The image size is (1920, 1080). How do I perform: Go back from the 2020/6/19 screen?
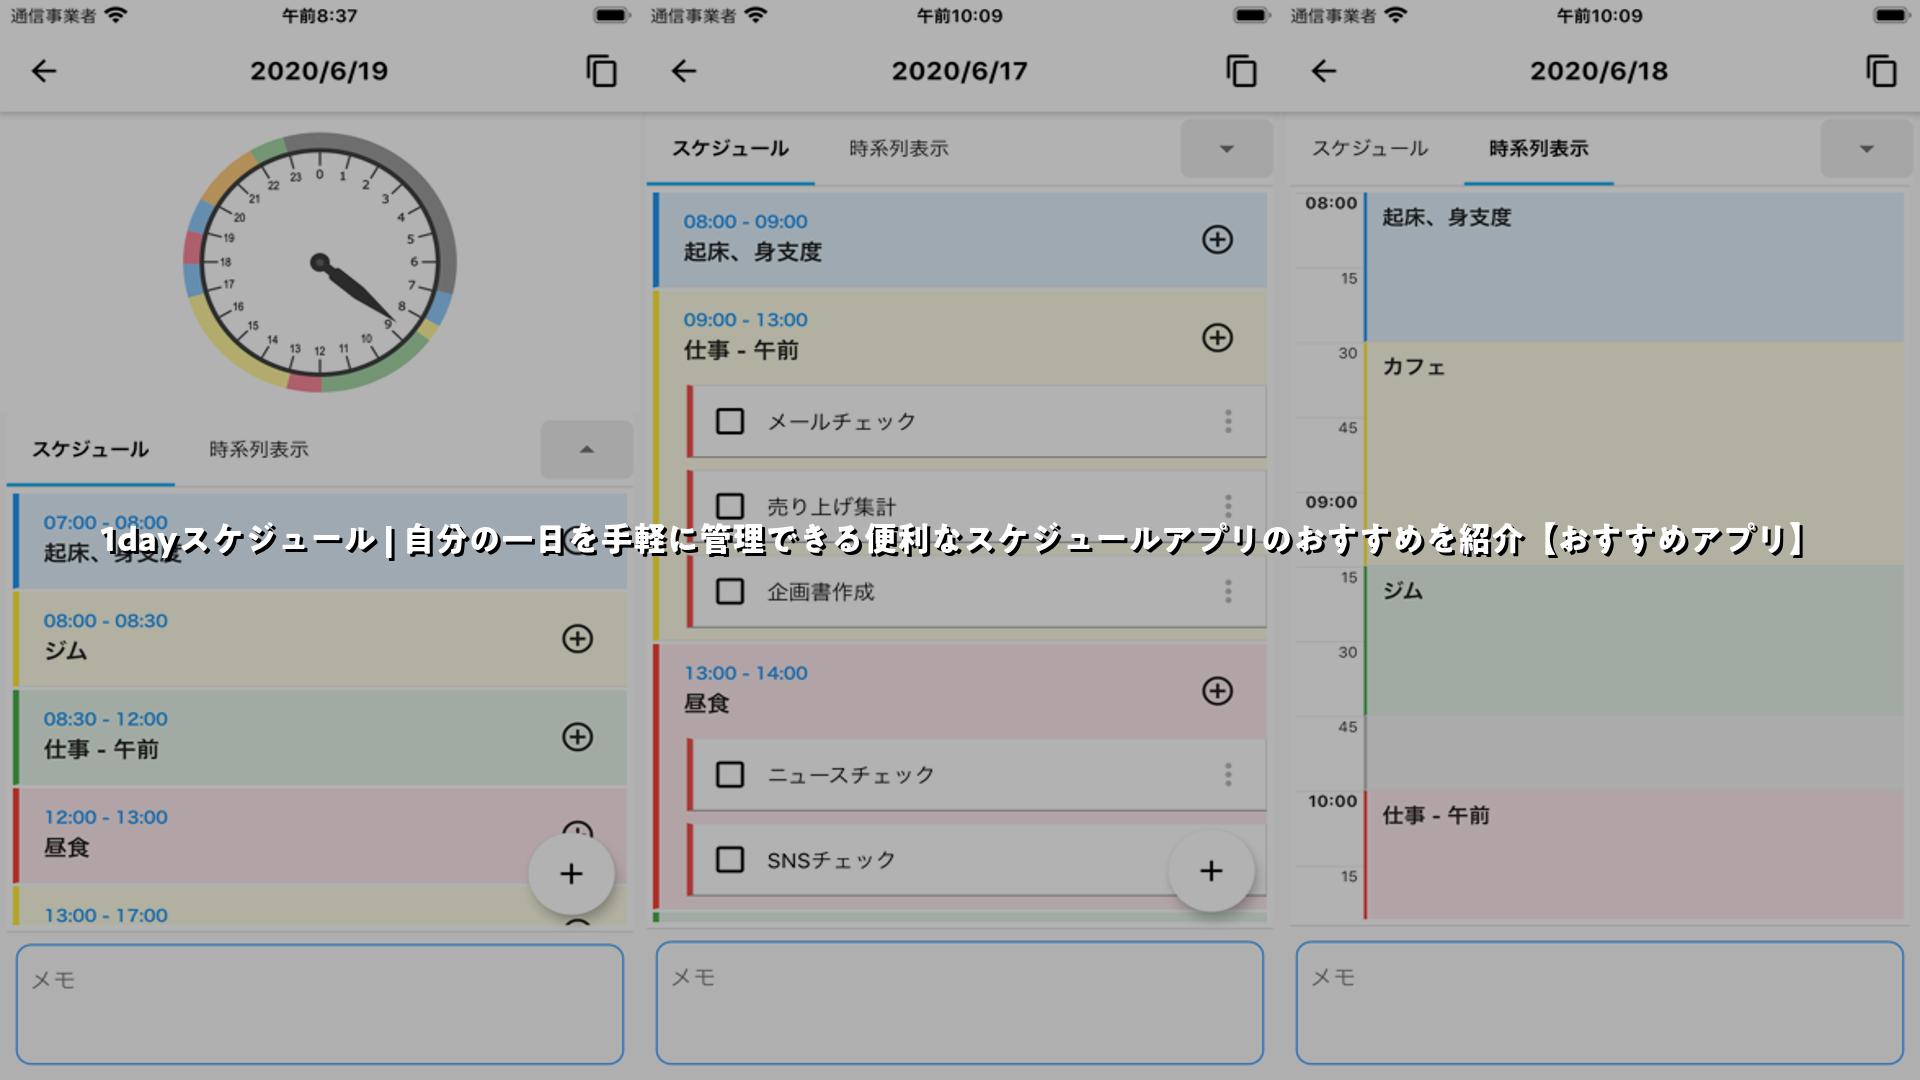[x=44, y=71]
